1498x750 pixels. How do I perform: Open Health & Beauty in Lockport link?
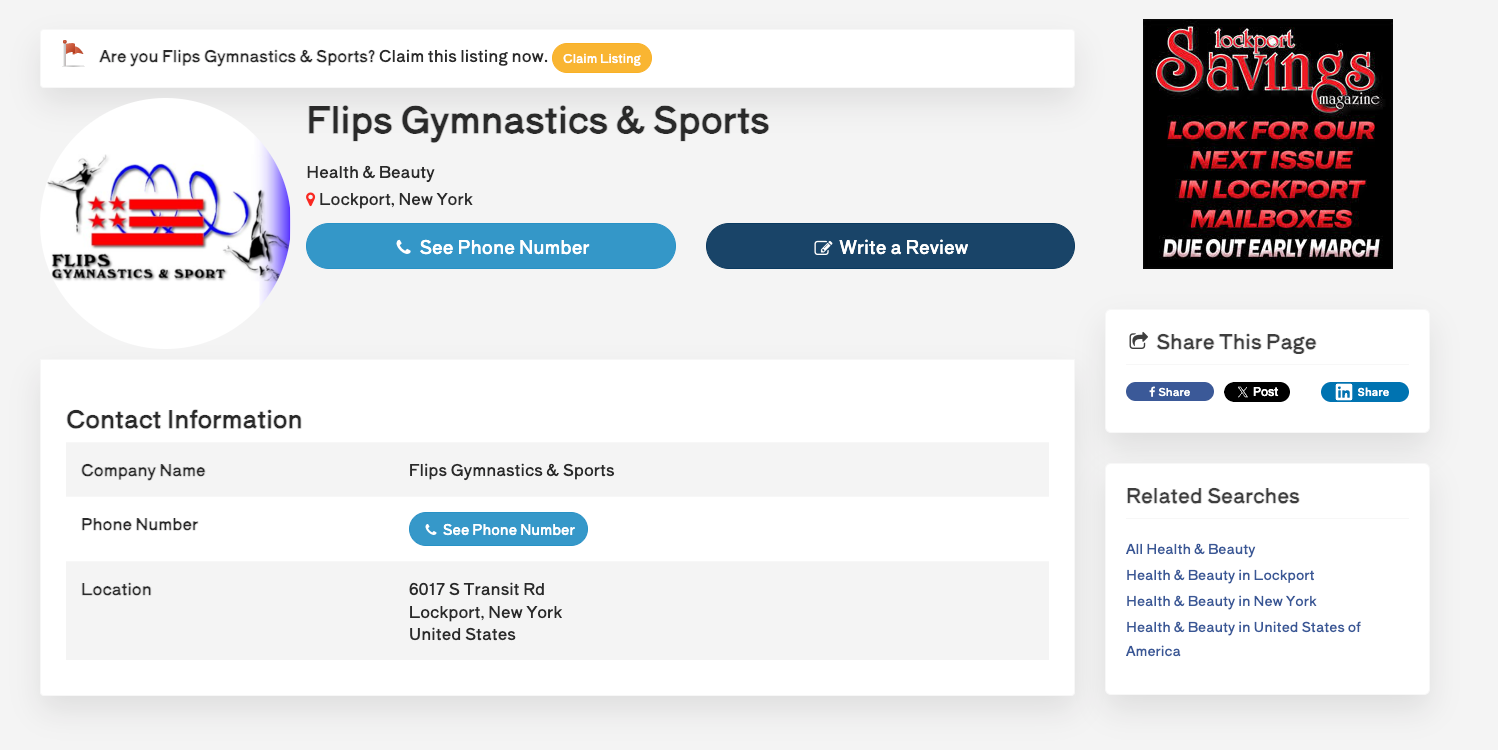(x=1220, y=575)
